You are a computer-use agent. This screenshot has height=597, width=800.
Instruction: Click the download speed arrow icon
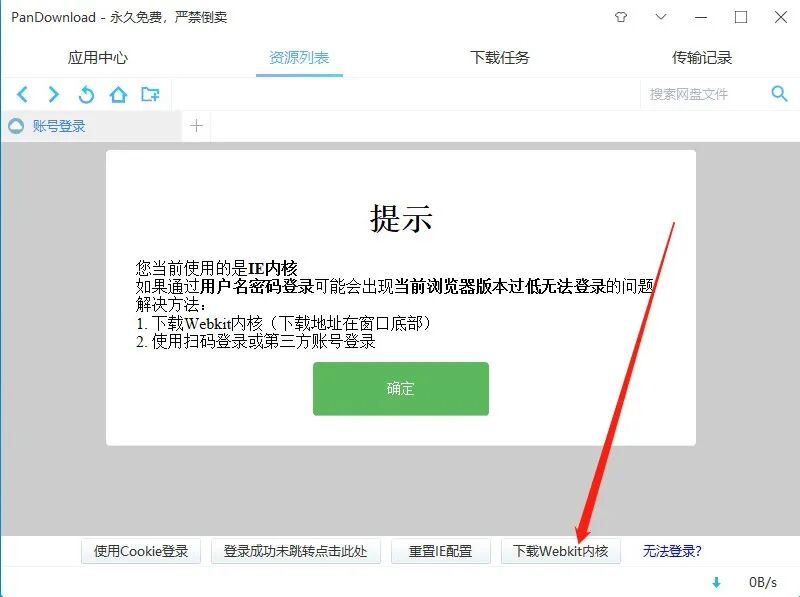tap(716, 582)
